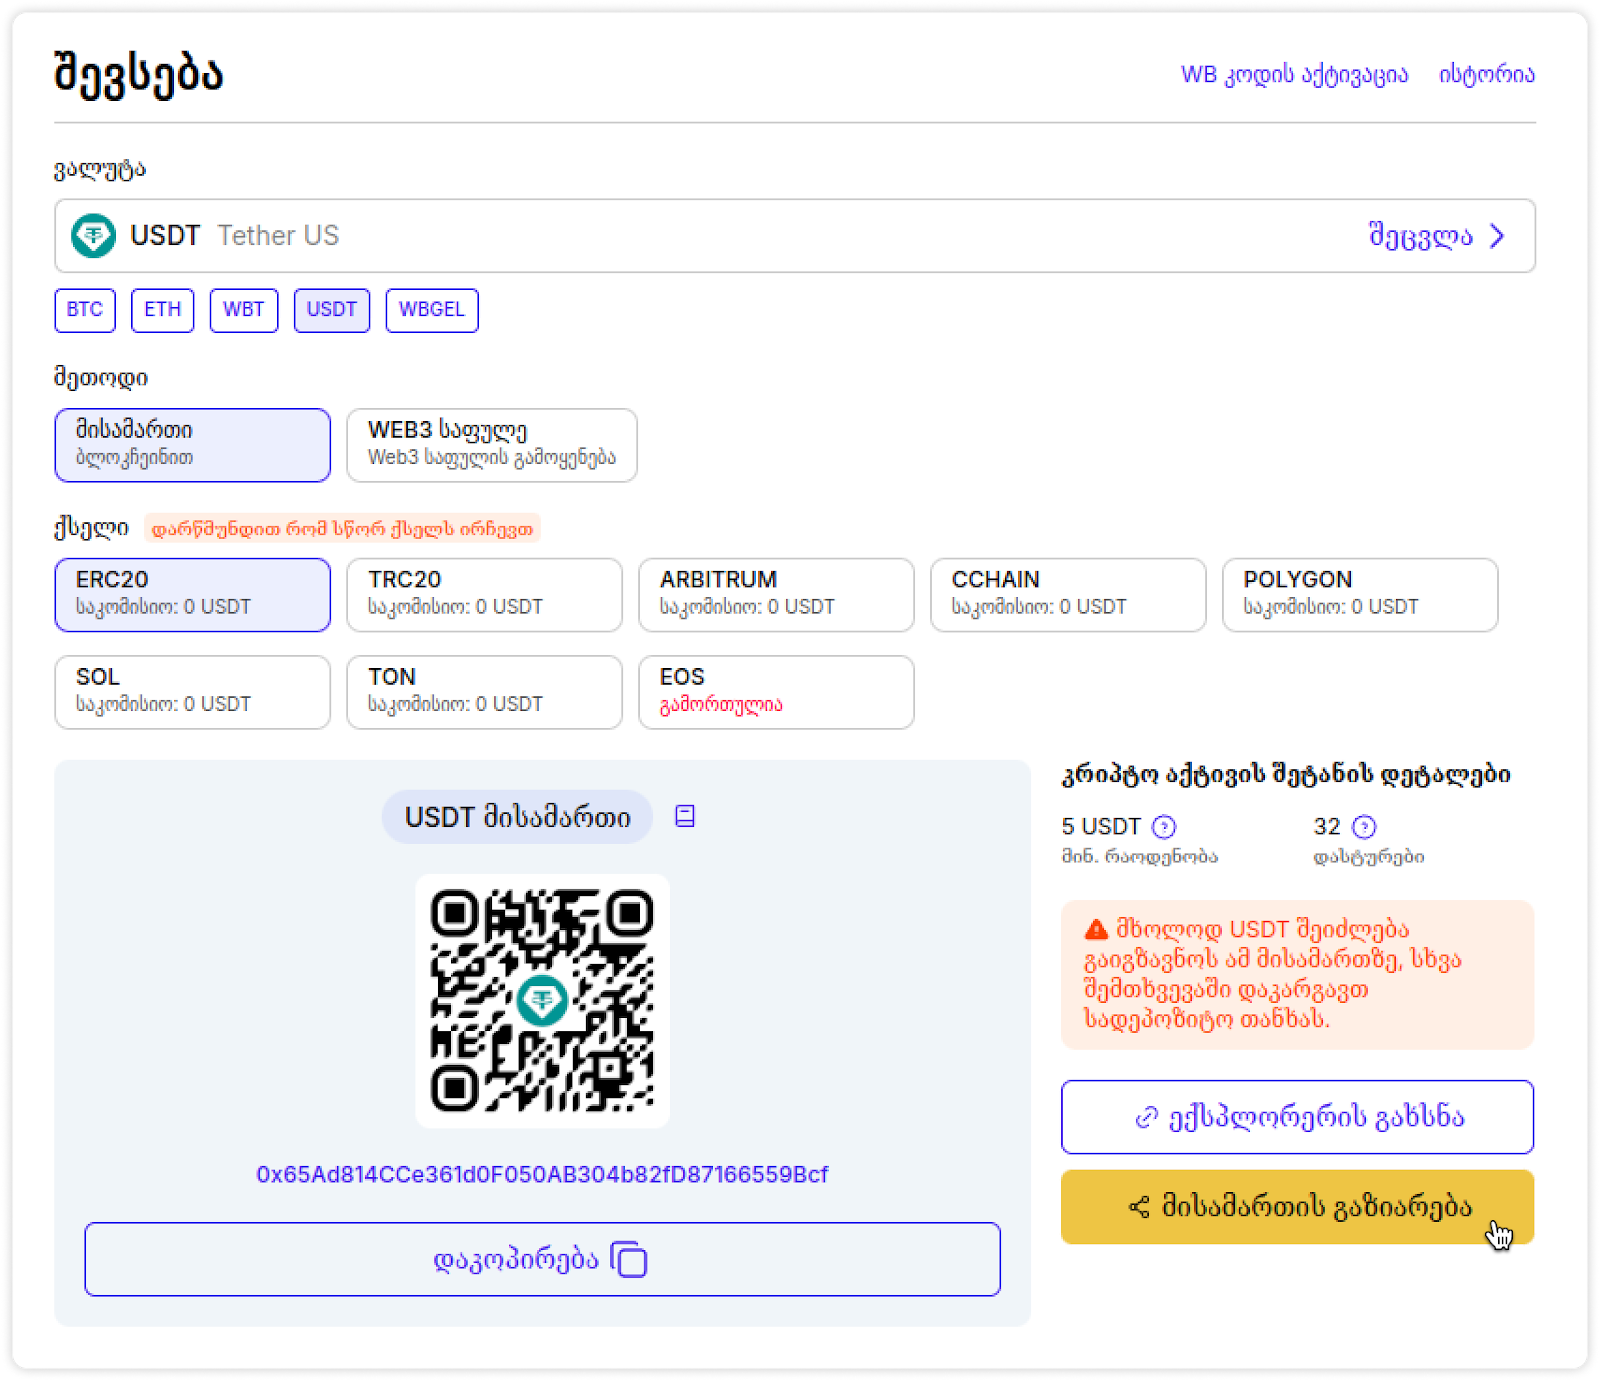Click კრიპტო აქტივის შეტანის დეტალები heading

tap(1286, 775)
